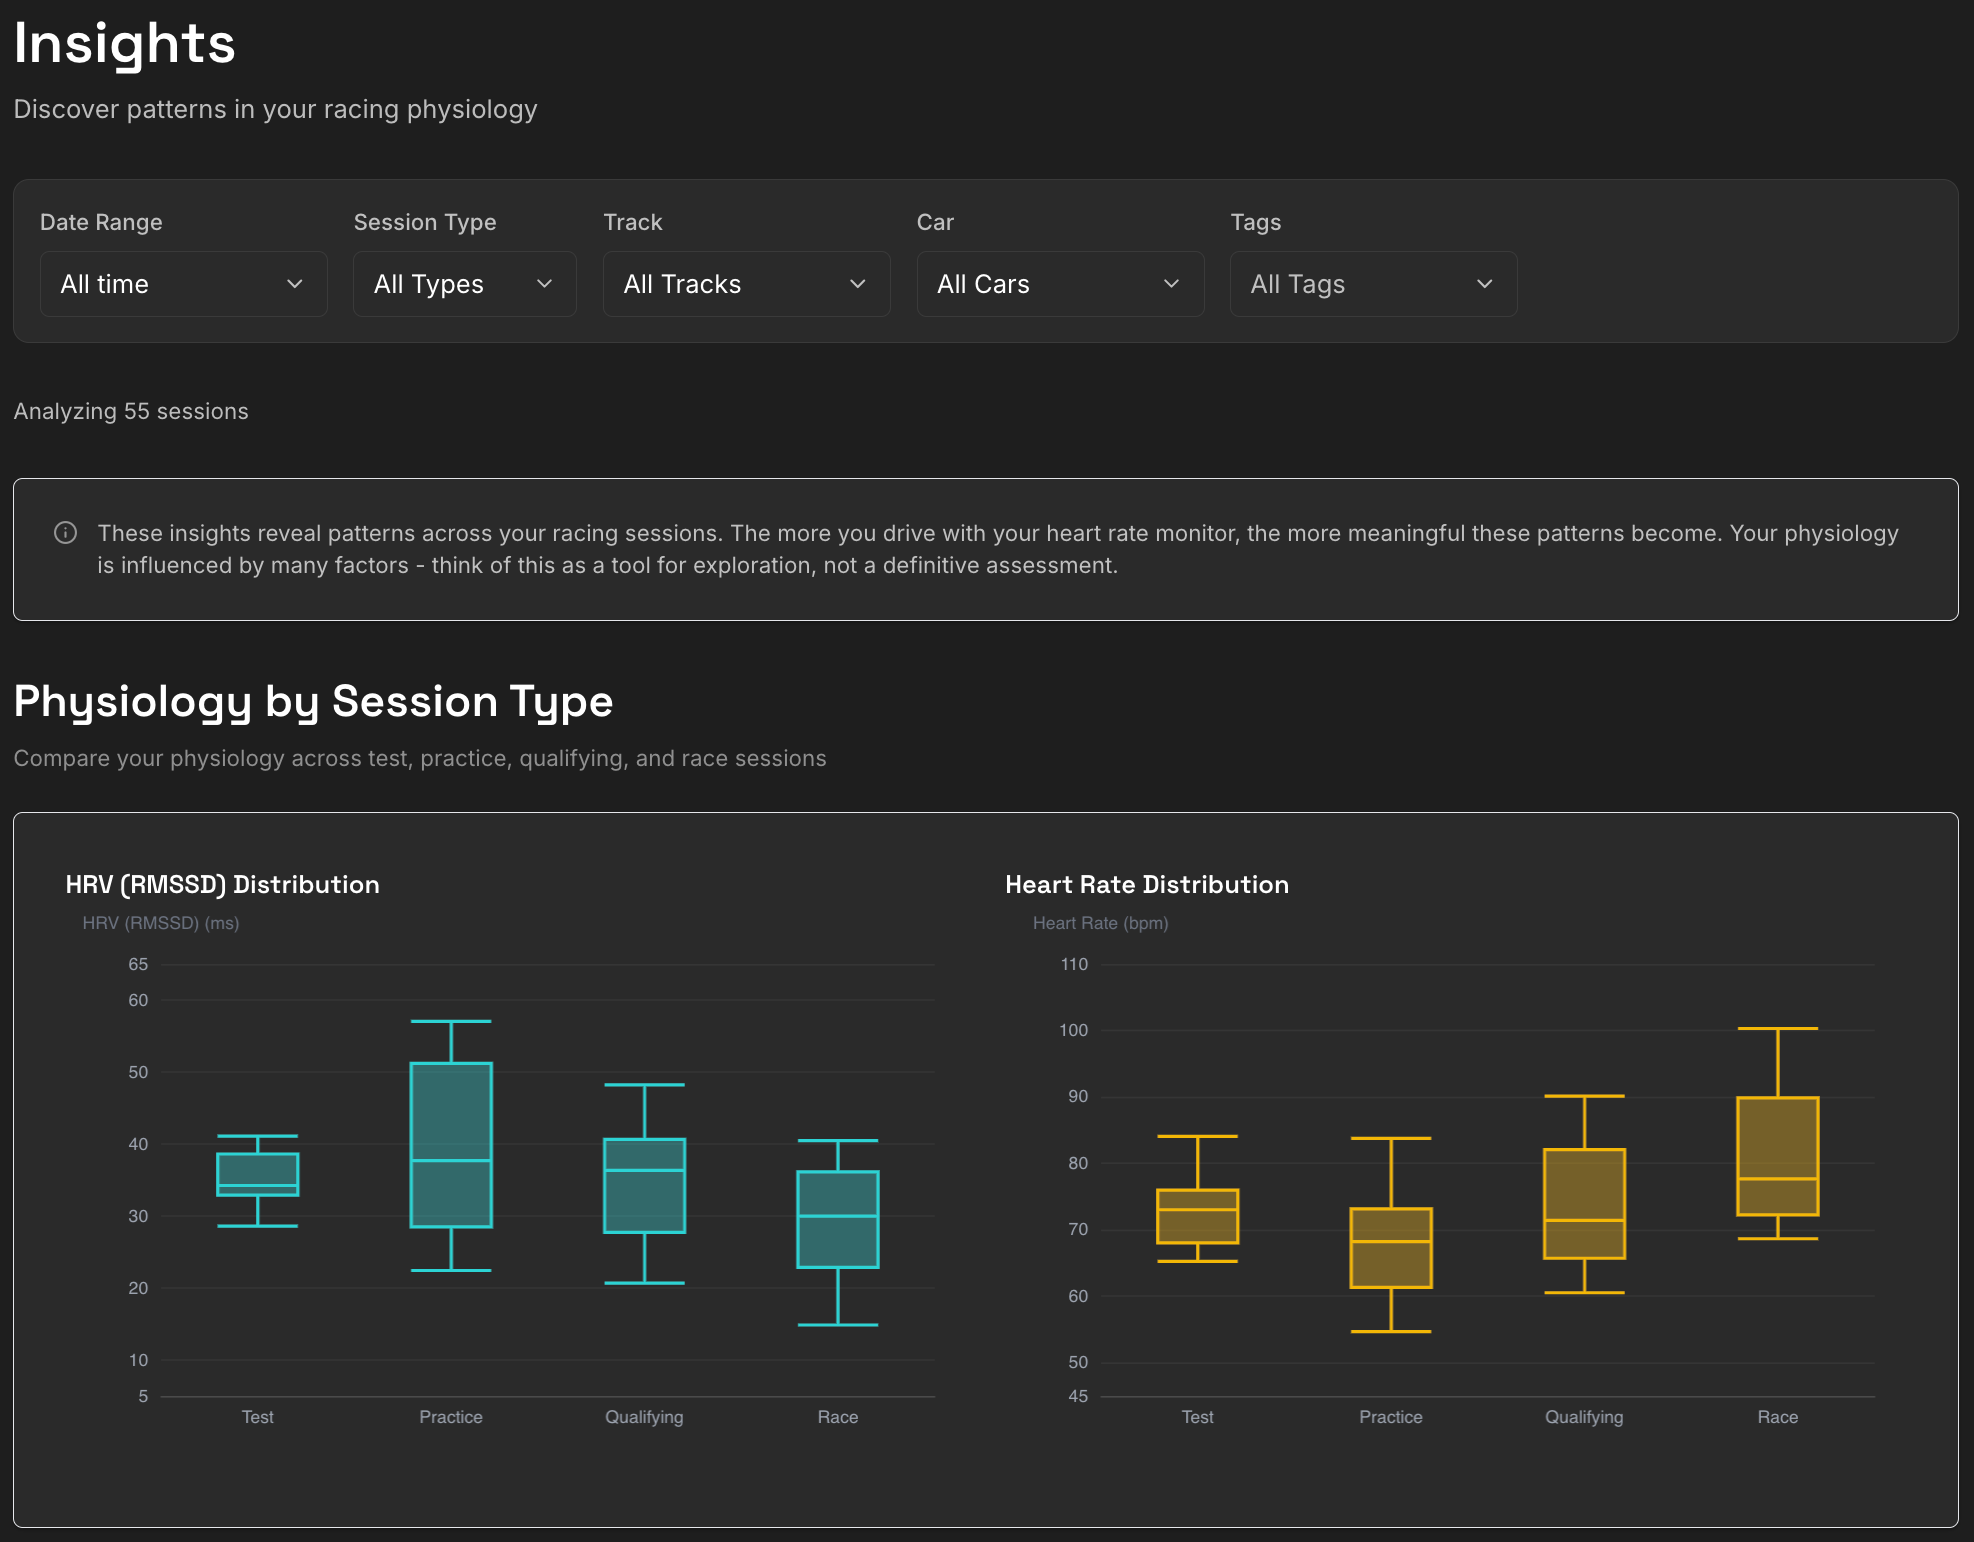This screenshot has height=1542, width=1974.
Task: Click the 'Tags' filter label
Action: (1256, 222)
